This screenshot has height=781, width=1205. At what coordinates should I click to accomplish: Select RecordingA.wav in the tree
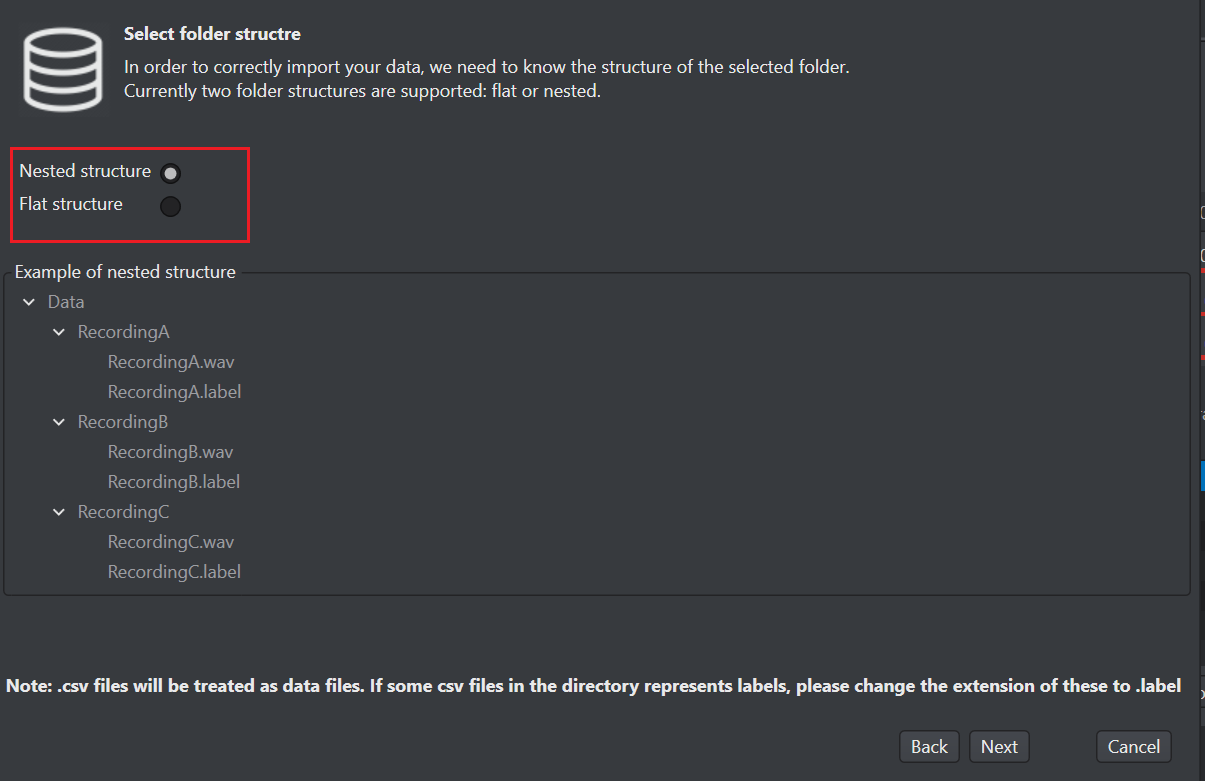171,362
